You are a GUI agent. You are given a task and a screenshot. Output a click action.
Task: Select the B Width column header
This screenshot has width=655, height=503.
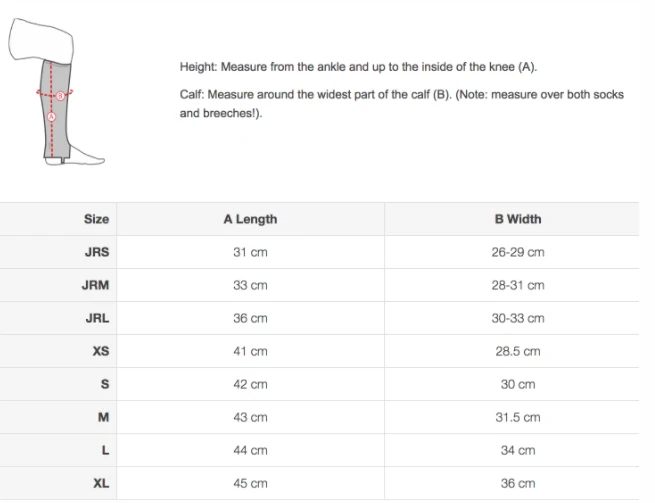point(517,219)
